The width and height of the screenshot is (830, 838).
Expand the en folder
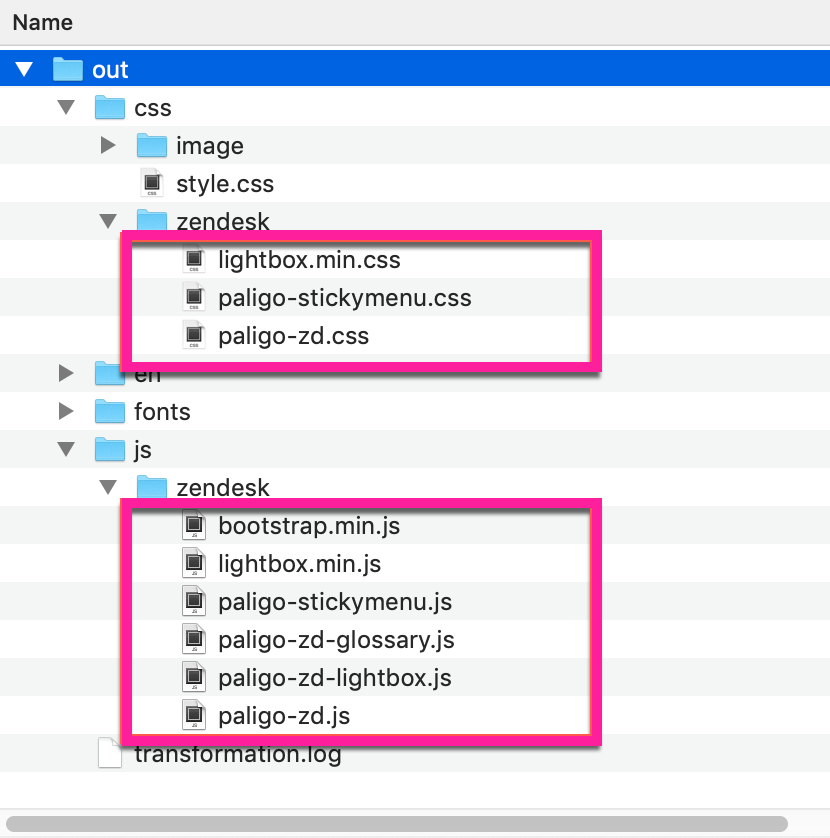point(65,373)
